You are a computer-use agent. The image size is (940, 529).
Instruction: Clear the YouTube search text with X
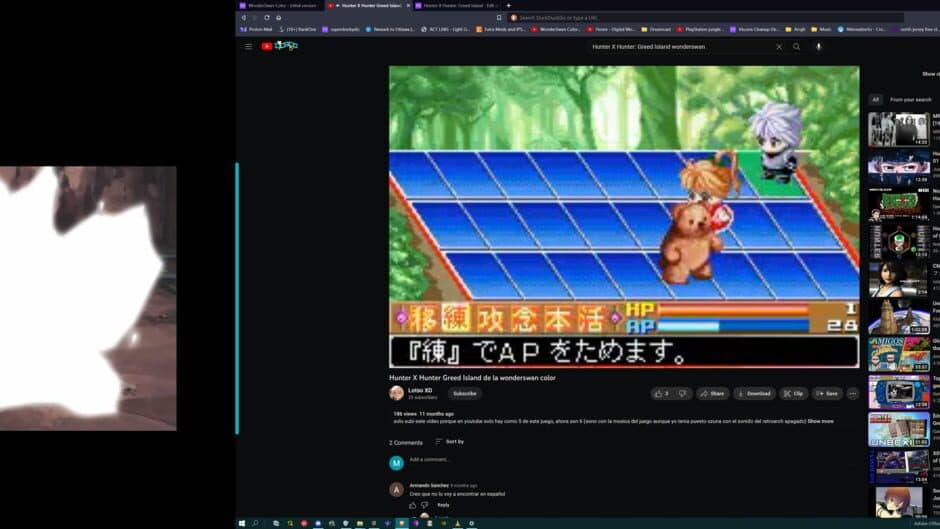779,47
